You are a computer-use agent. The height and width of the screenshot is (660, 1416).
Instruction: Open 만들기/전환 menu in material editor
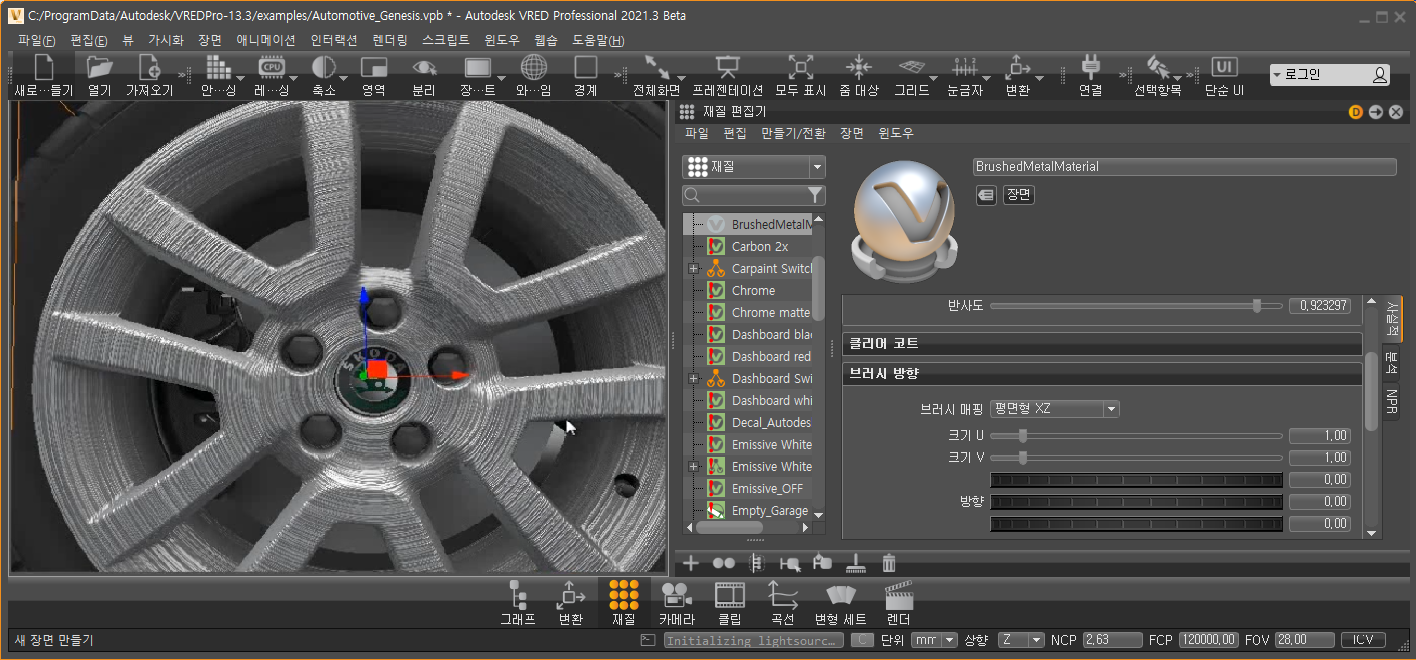(x=793, y=133)
